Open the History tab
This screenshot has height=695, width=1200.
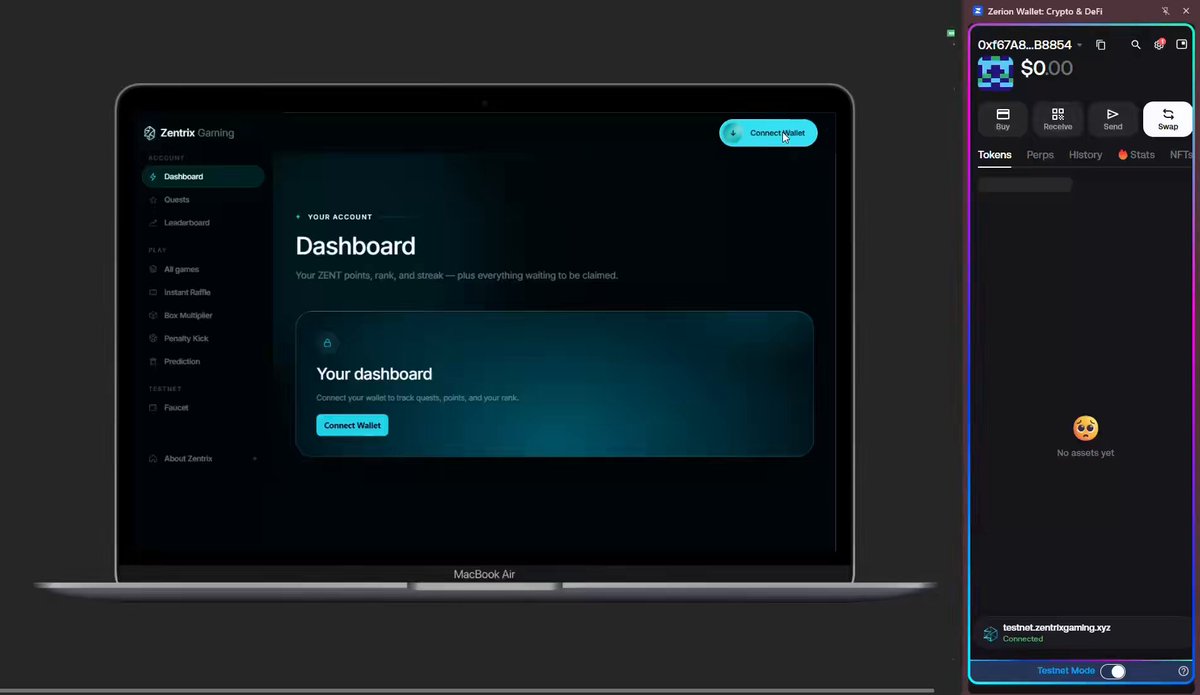coord(1085,155)
